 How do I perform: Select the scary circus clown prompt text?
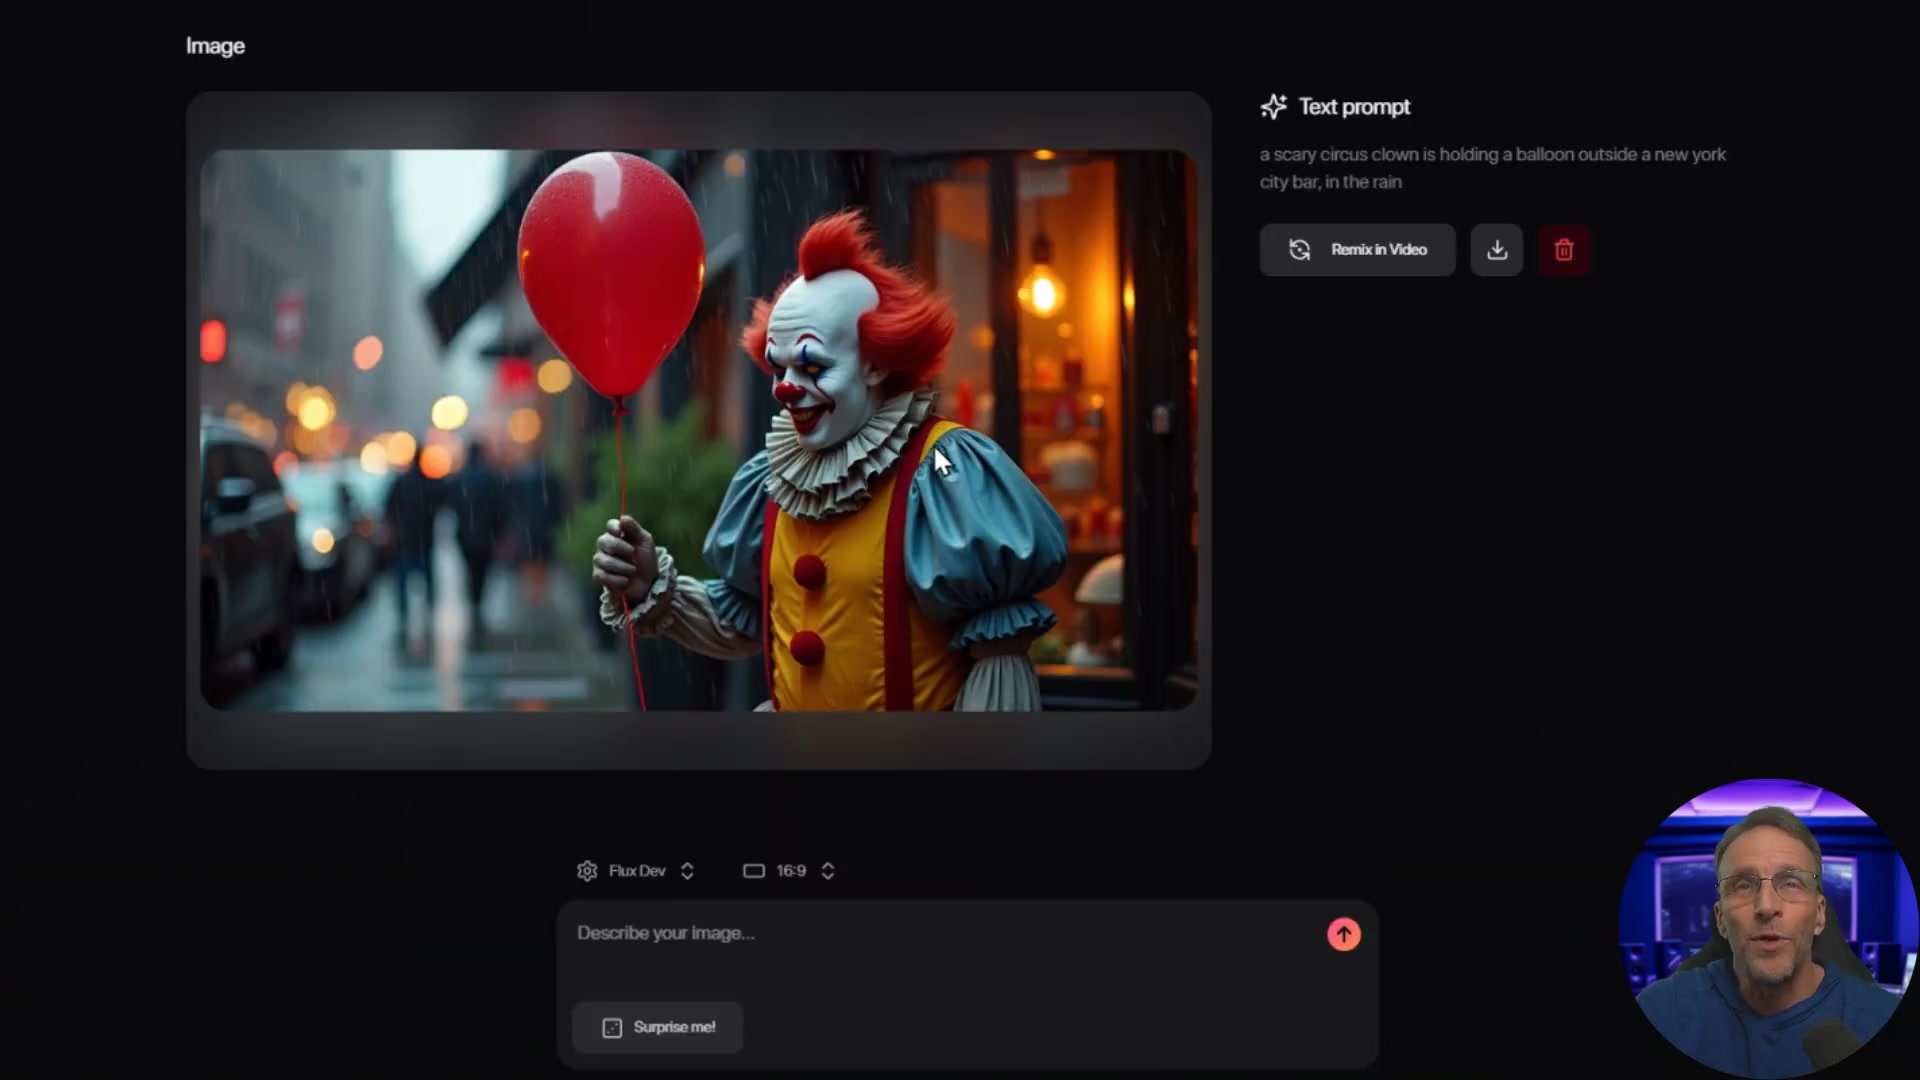1492,168
